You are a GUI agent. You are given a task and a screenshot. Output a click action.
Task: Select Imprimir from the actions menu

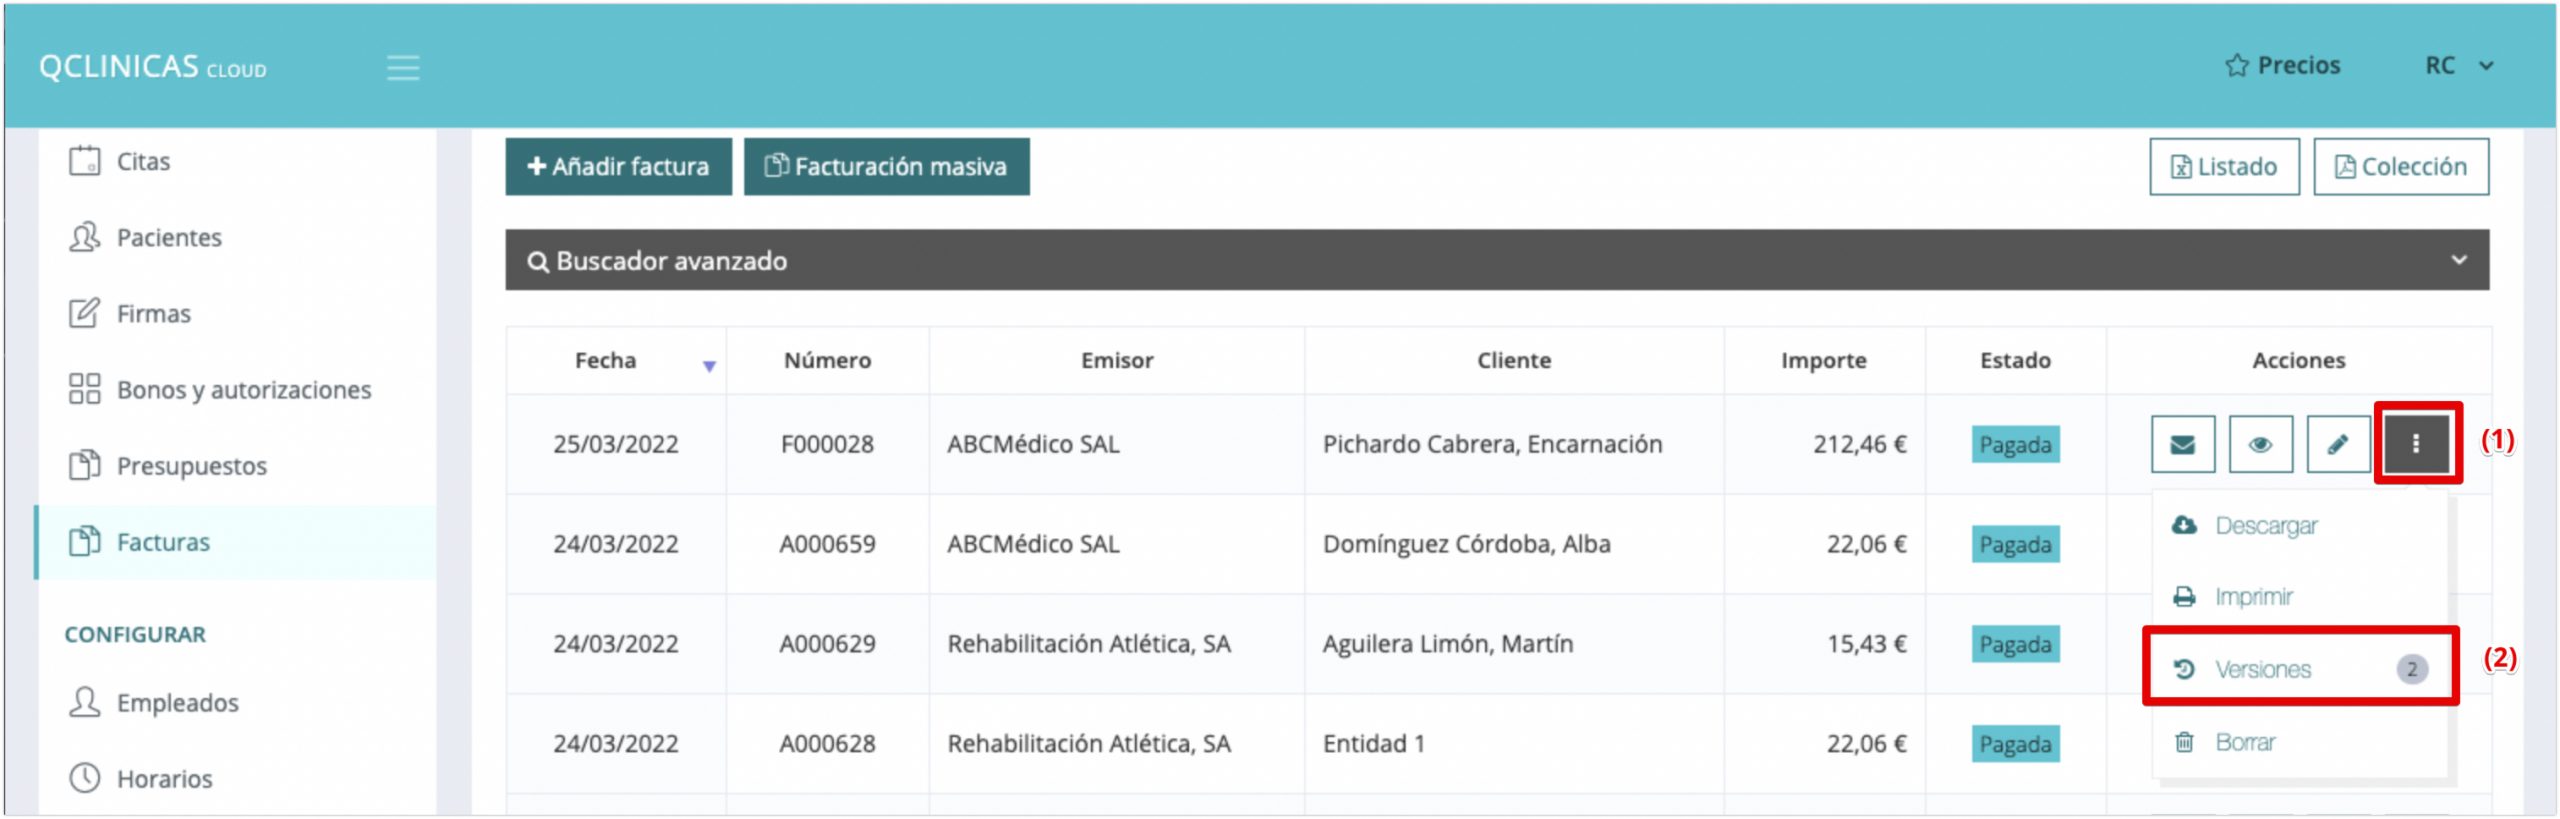(x=2253, y=597)
